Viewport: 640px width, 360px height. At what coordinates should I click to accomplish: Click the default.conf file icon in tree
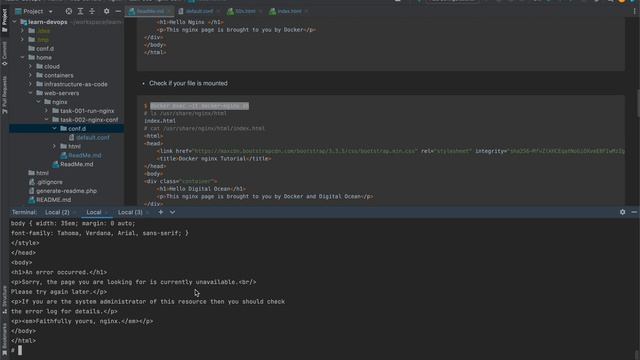[71, 138]
